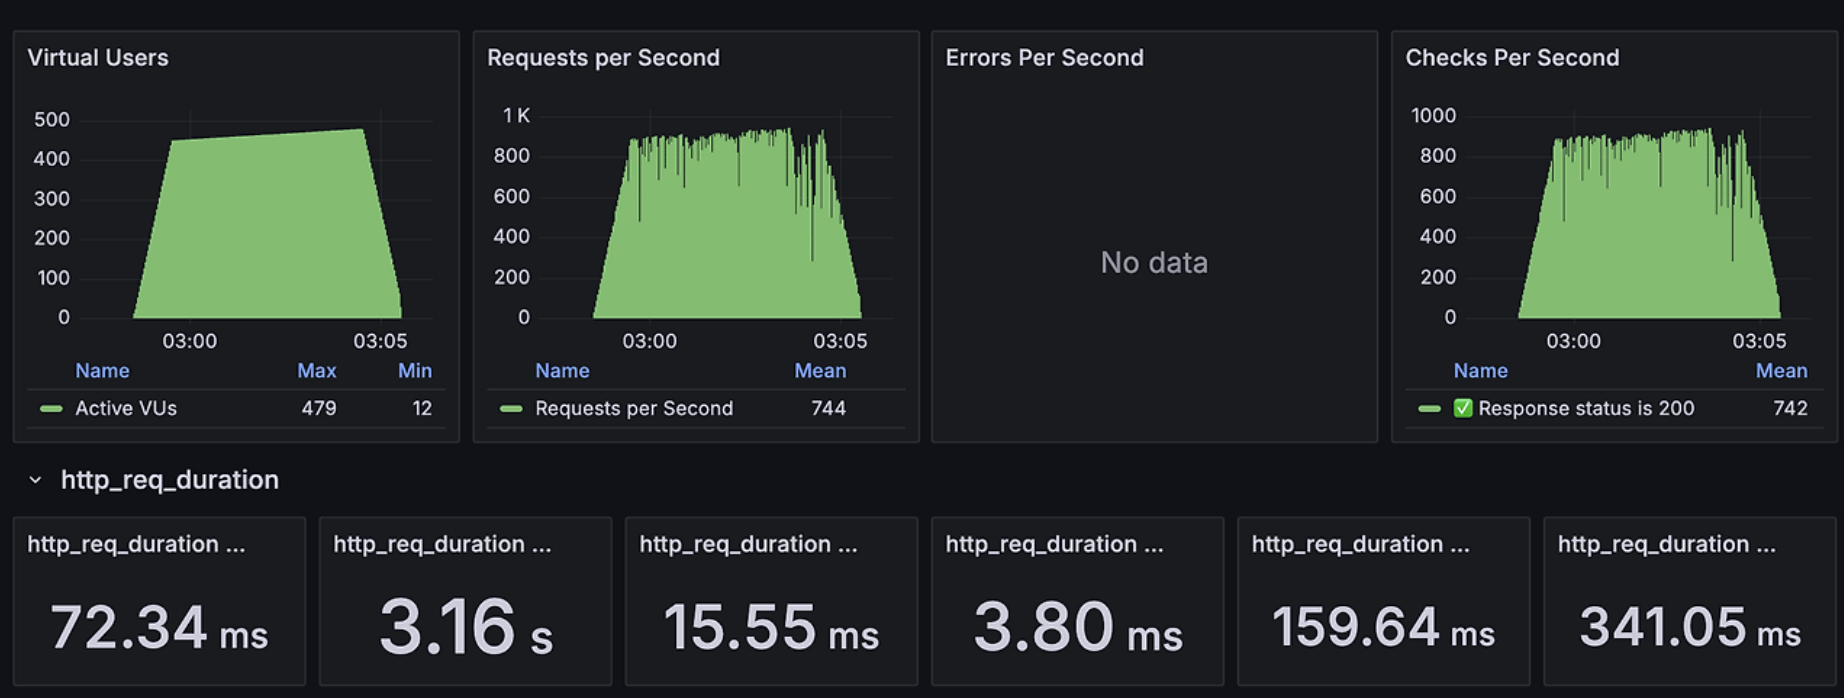Sort Requests per Second legend by Mean
The image size is (1844, 698).
click(x=820, y=371)
